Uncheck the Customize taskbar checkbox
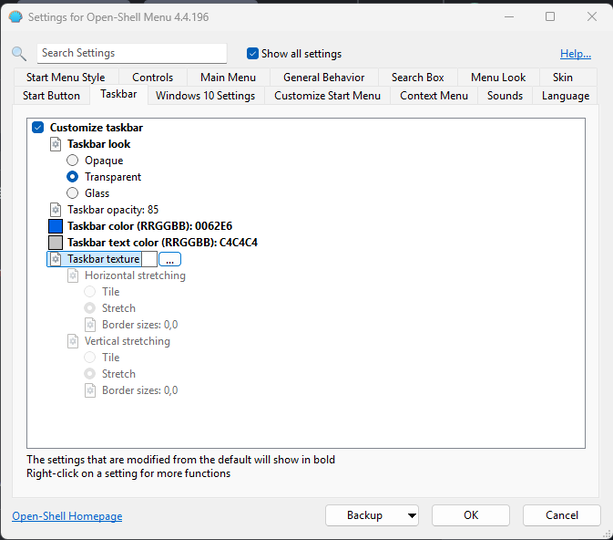 tap(38, 127)
